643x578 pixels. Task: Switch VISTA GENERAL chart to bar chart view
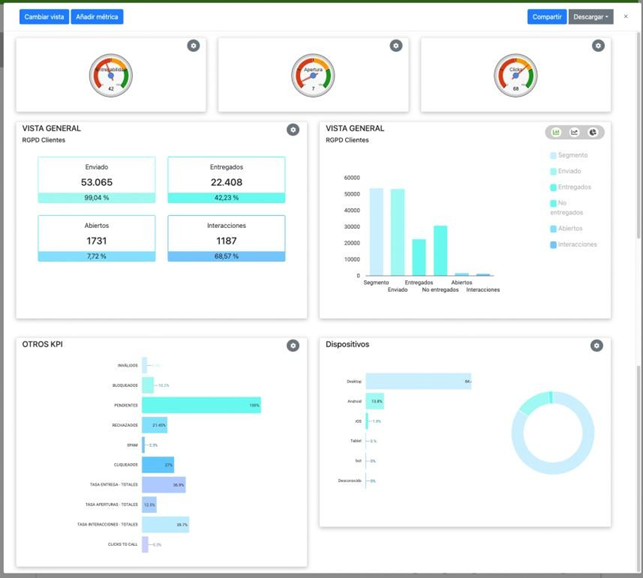tap(556, 132)
